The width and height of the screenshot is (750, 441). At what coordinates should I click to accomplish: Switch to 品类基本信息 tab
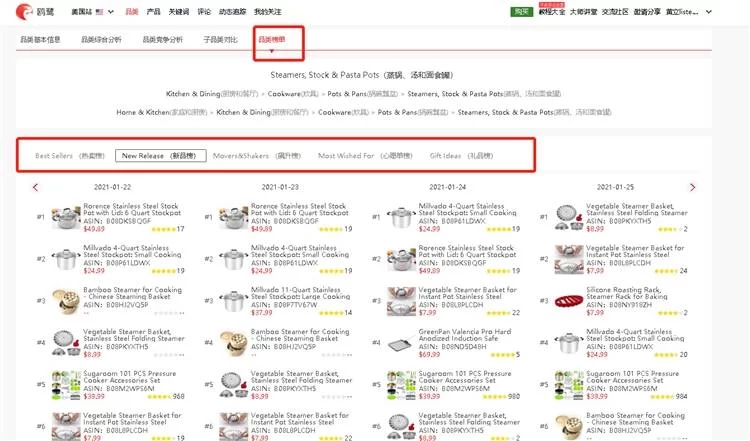(41, 40)
